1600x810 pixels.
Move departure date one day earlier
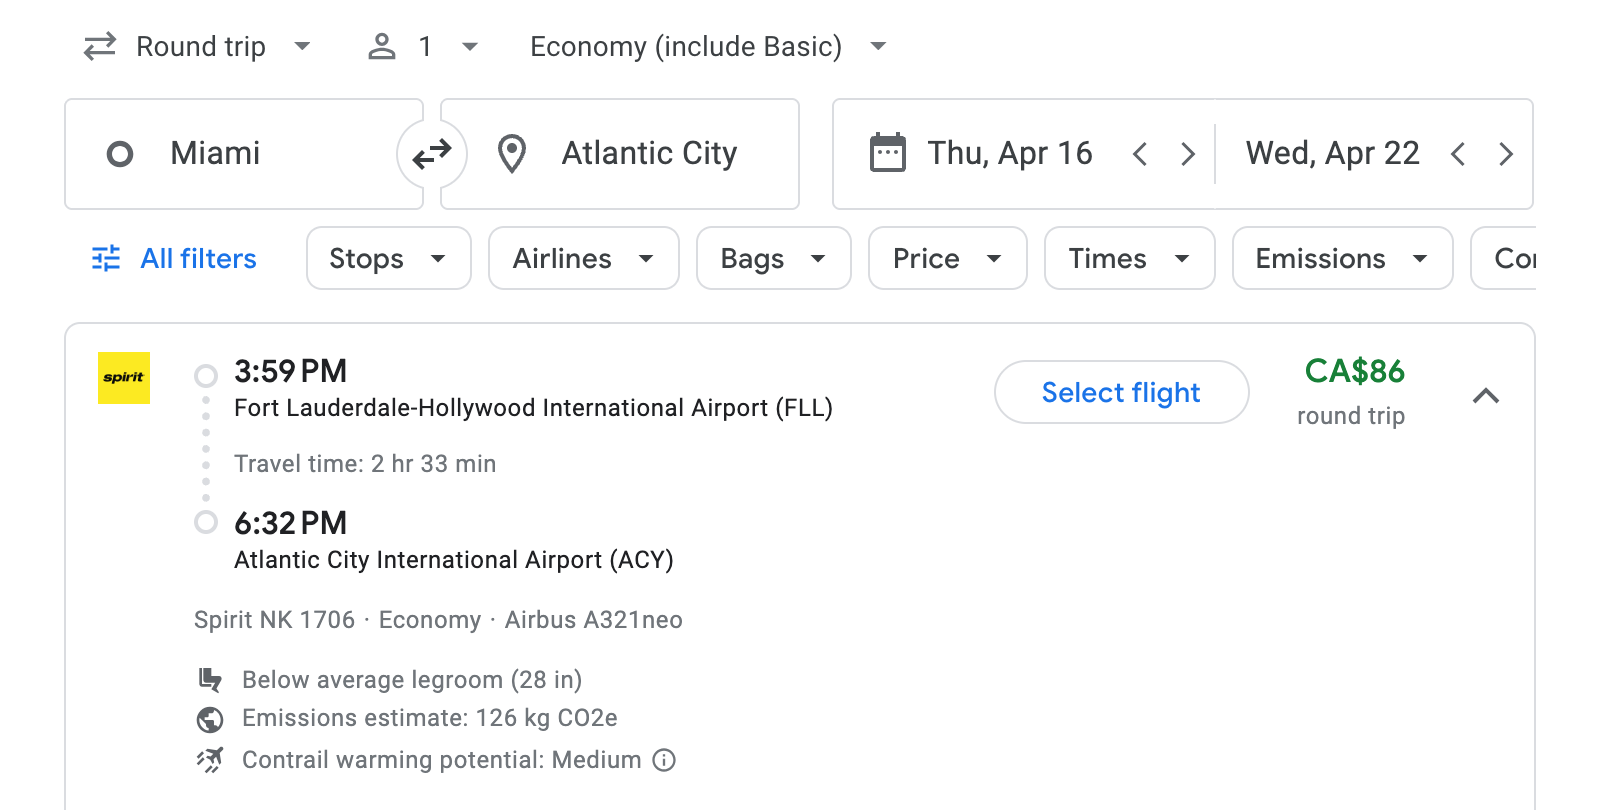(x=1139, y=154)
